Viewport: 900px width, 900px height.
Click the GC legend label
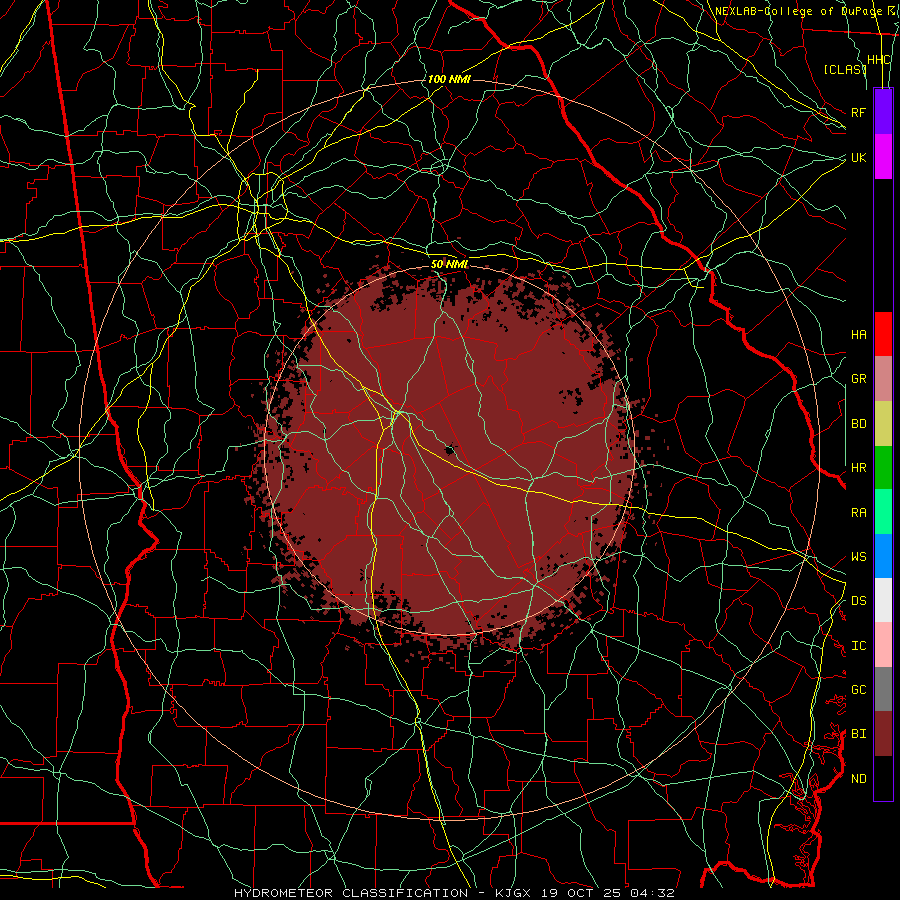[858, 690]
